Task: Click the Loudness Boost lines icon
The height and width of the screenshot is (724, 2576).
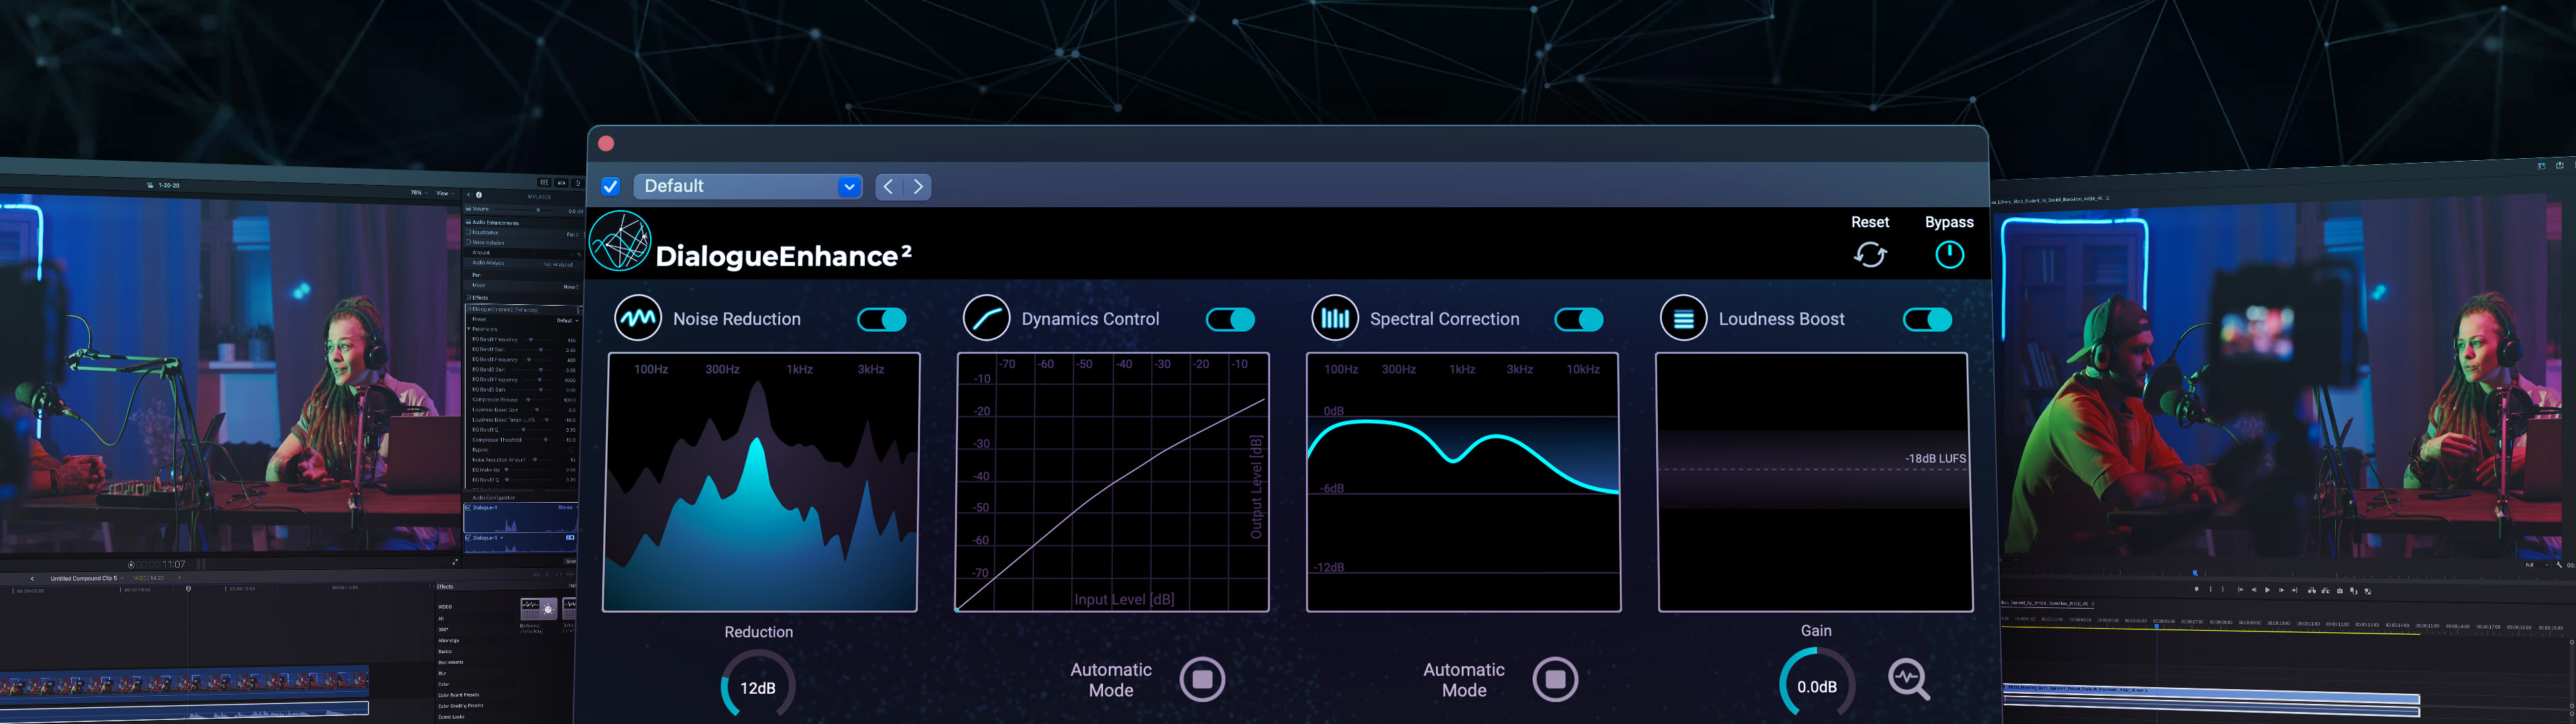Action: coord(1683,319)
